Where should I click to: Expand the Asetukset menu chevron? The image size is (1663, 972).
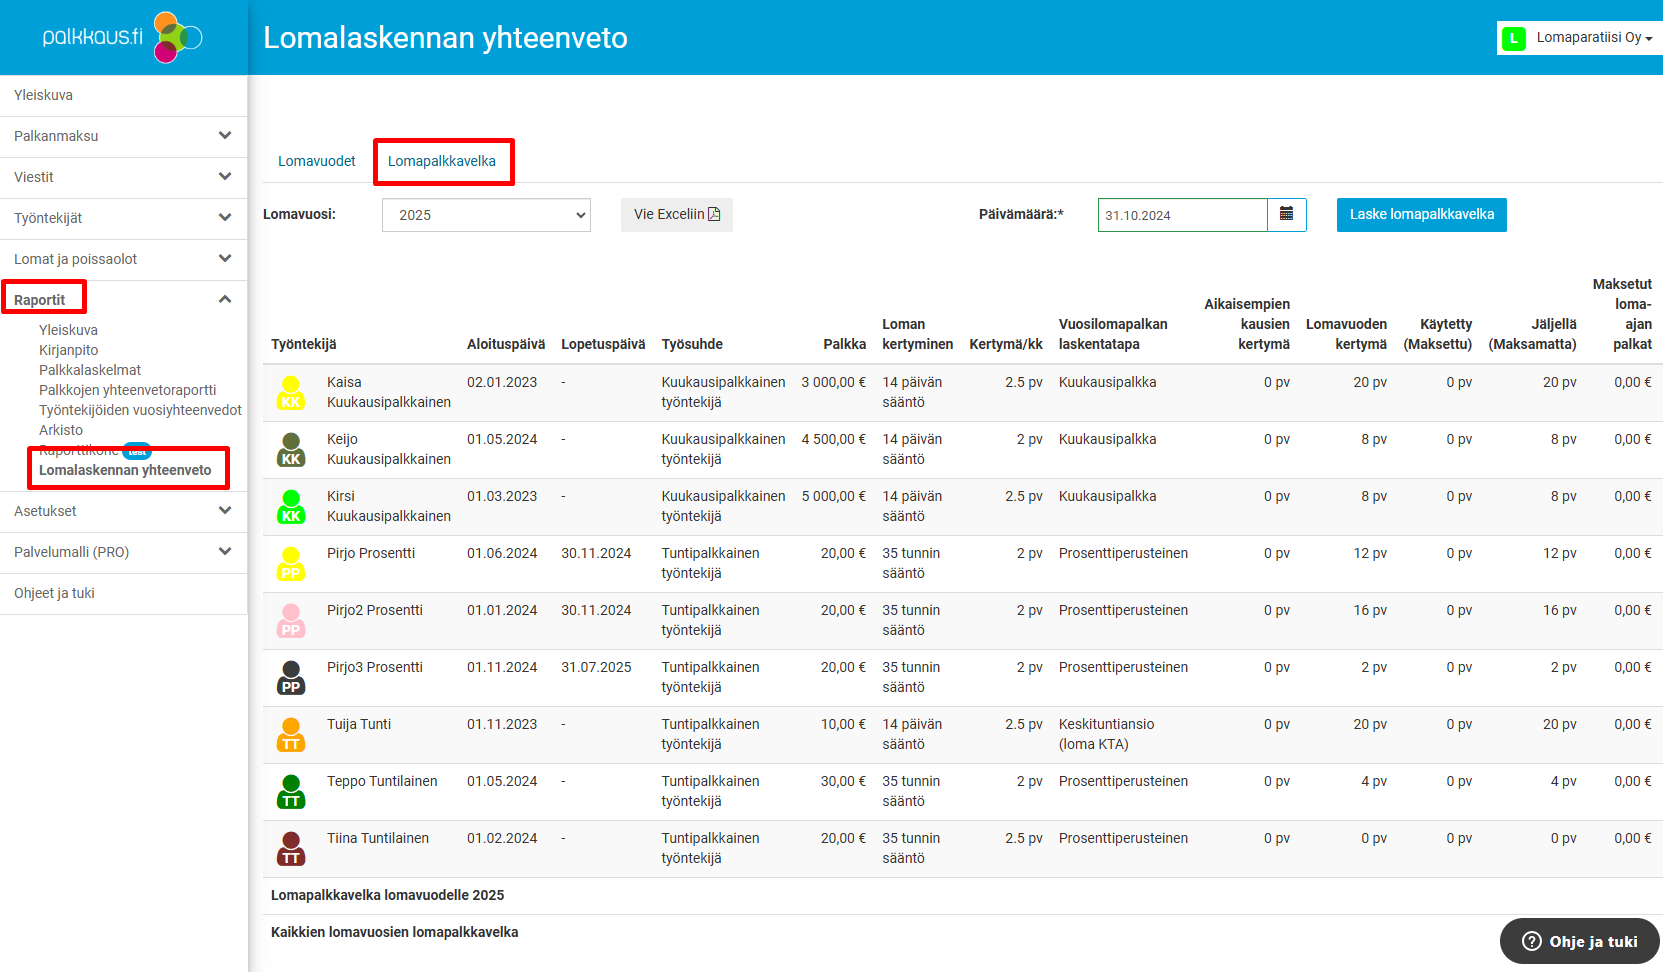pos(225,510)
